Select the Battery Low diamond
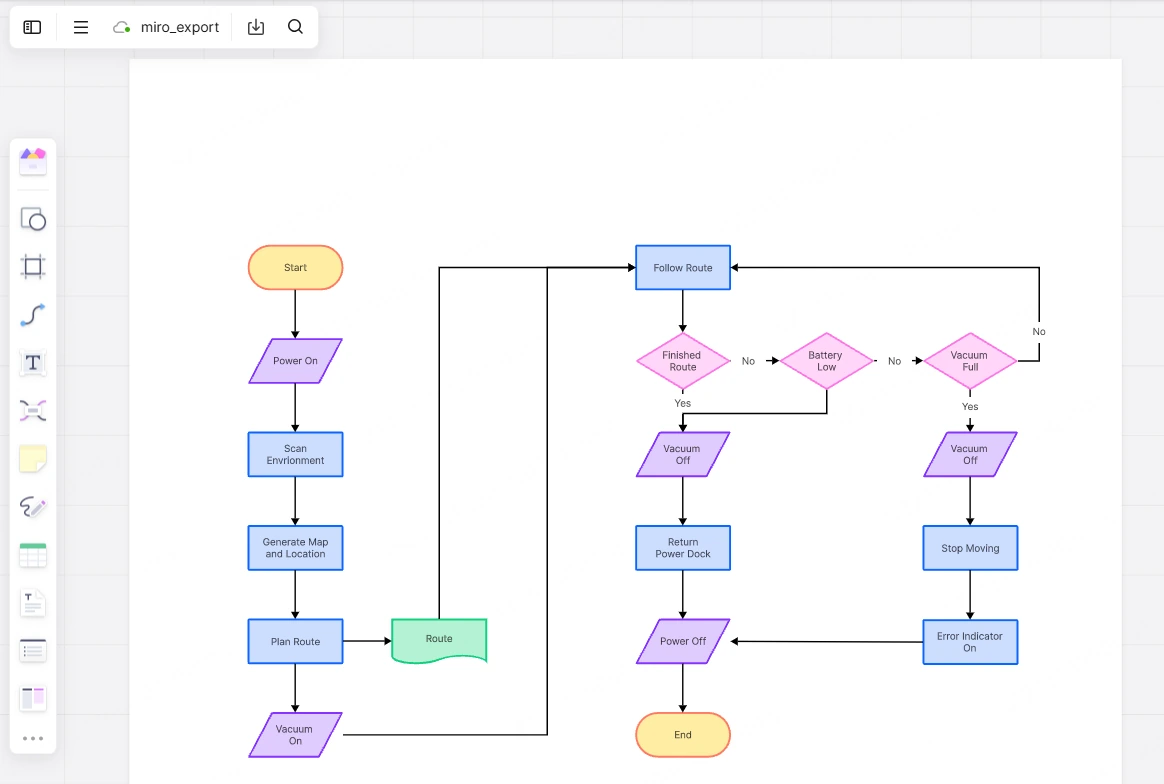The image size is (1164, 784). (x=826, y=361)
